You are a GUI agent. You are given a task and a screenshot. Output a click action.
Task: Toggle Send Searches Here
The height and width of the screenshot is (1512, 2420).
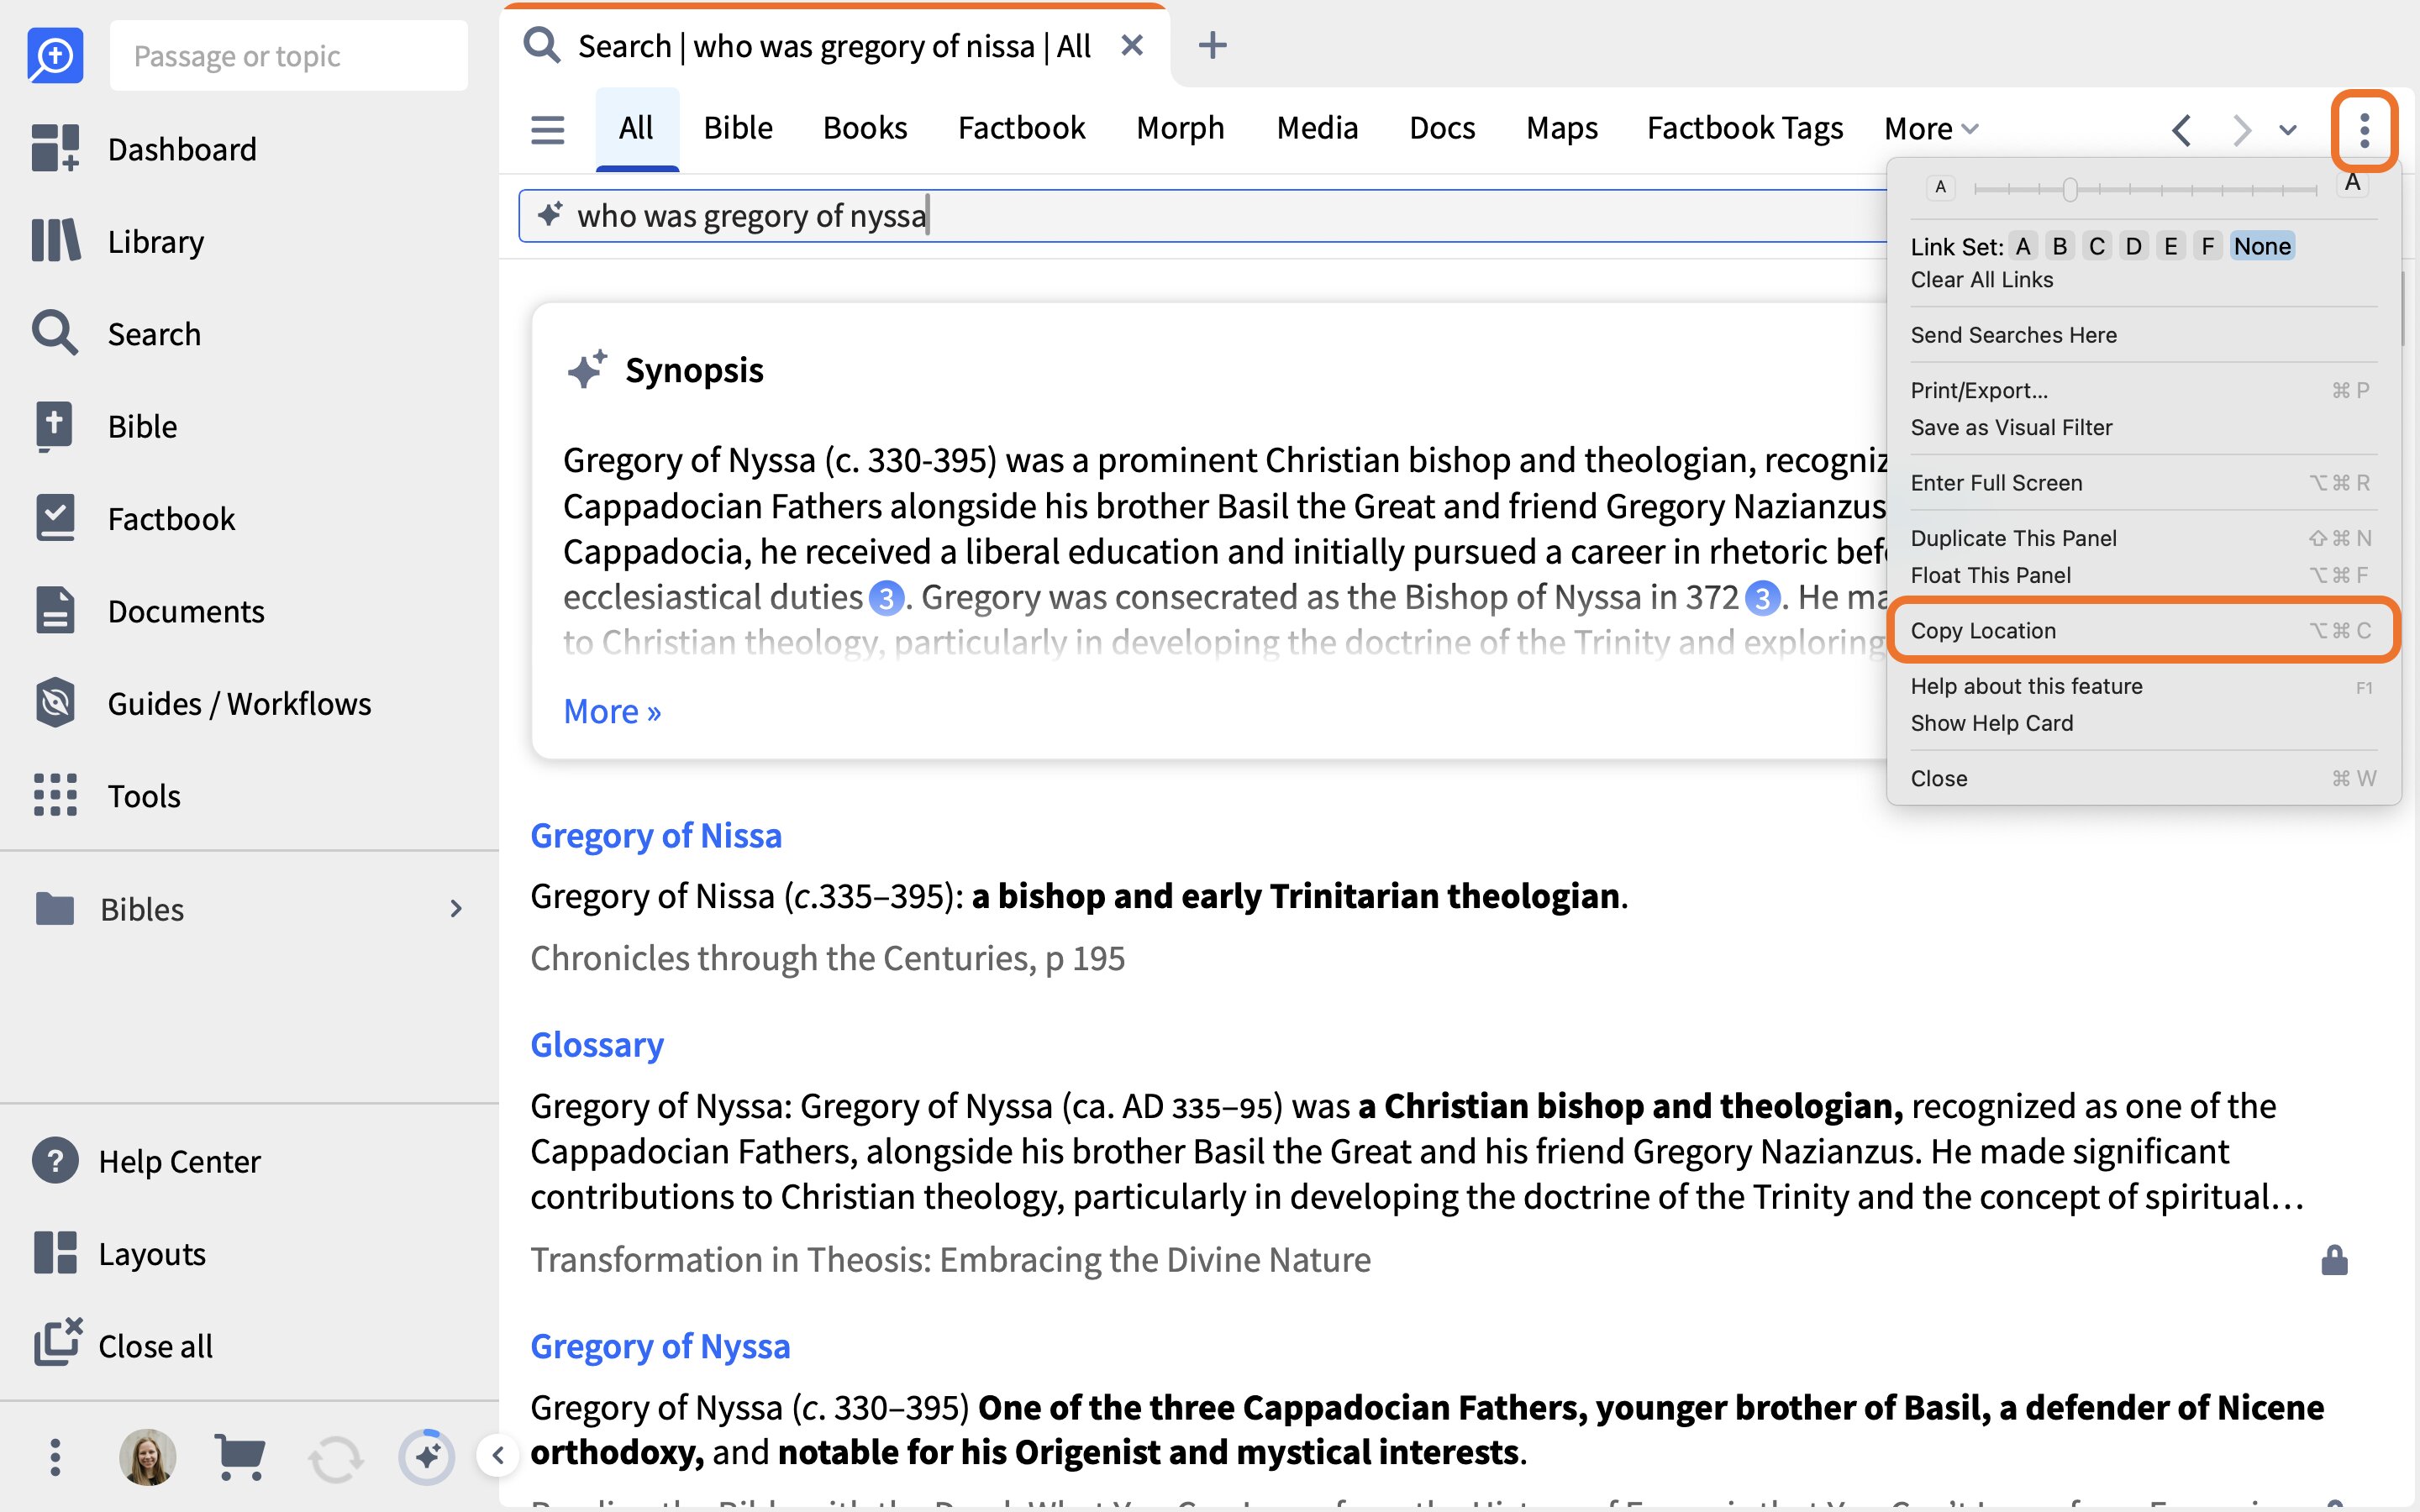[2013, 335]
